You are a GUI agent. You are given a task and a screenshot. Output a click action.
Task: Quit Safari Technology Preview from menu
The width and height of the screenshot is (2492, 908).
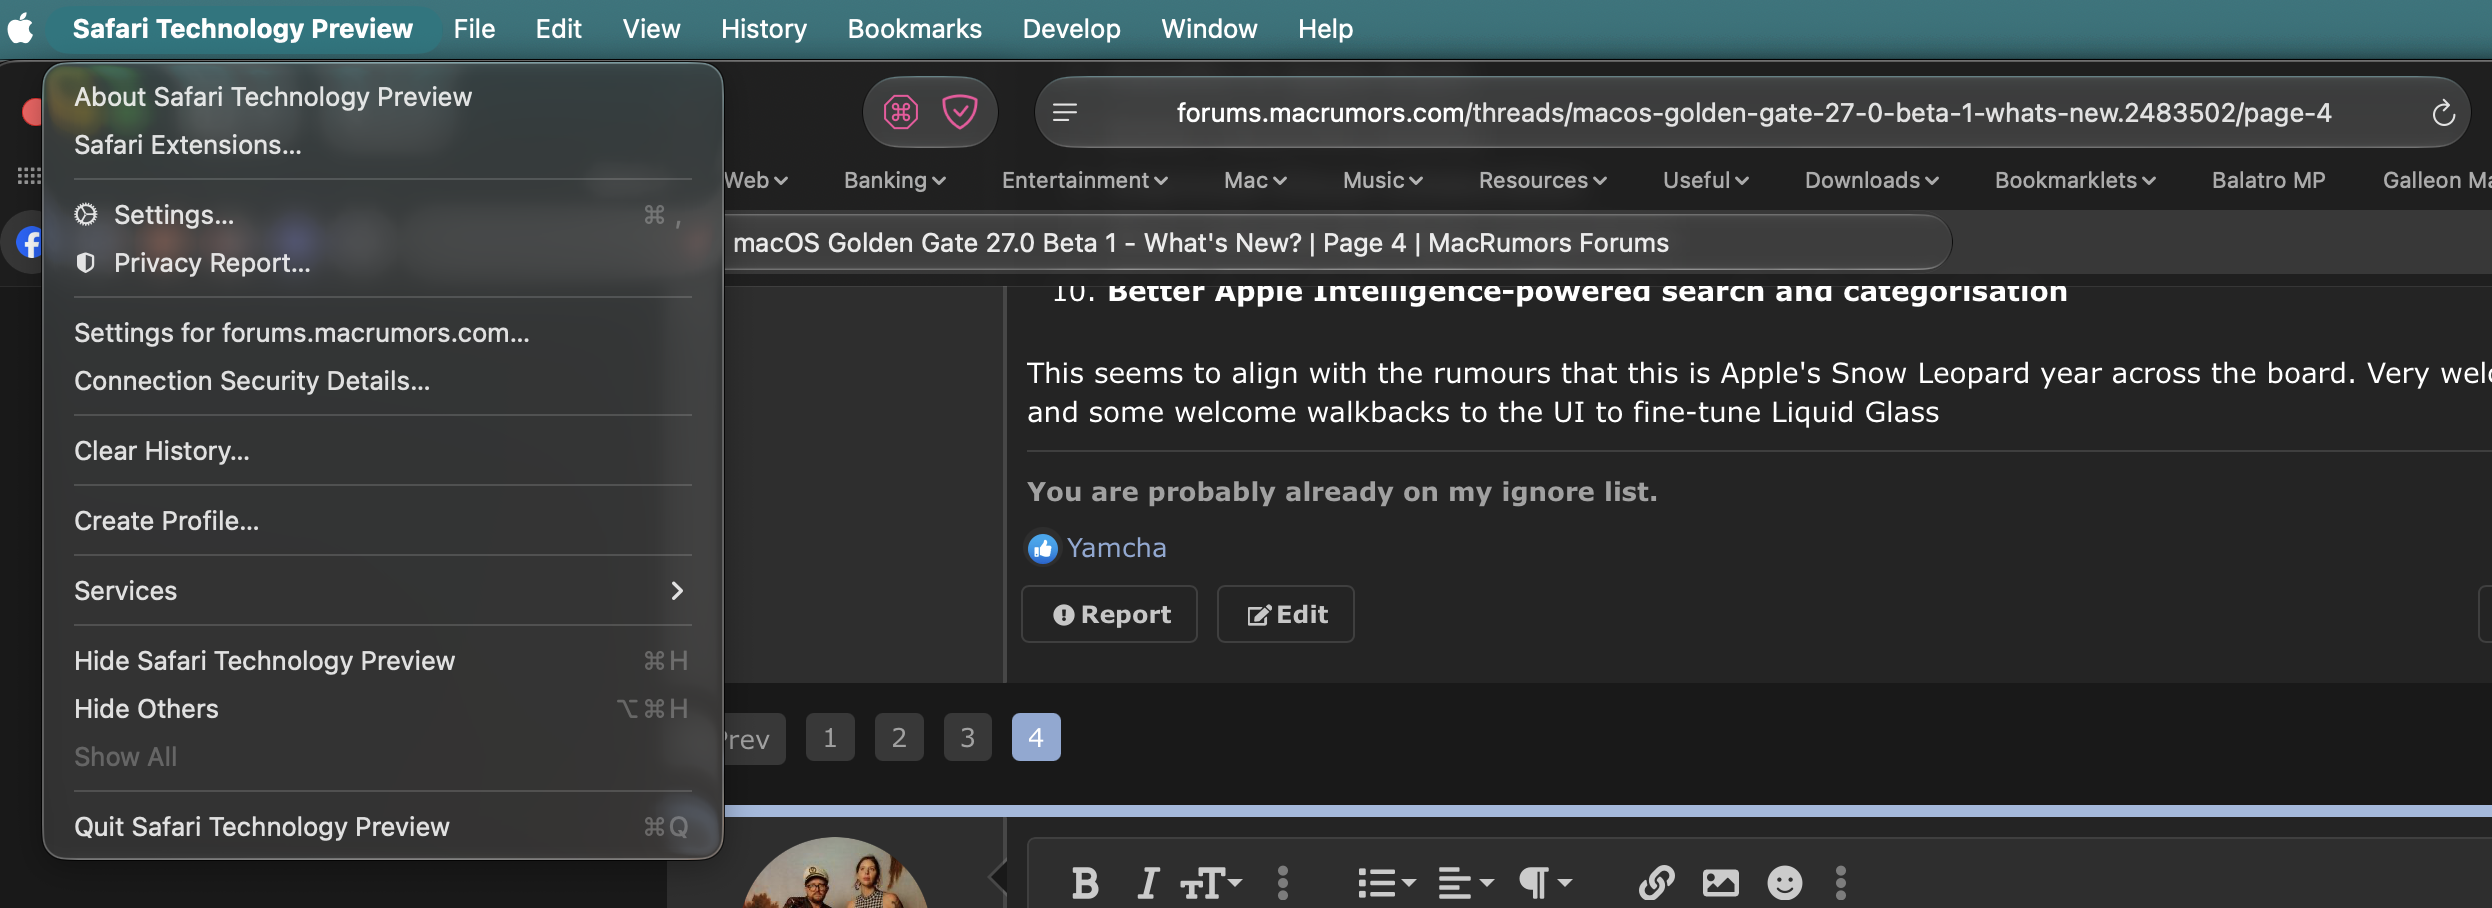[383, 827]
